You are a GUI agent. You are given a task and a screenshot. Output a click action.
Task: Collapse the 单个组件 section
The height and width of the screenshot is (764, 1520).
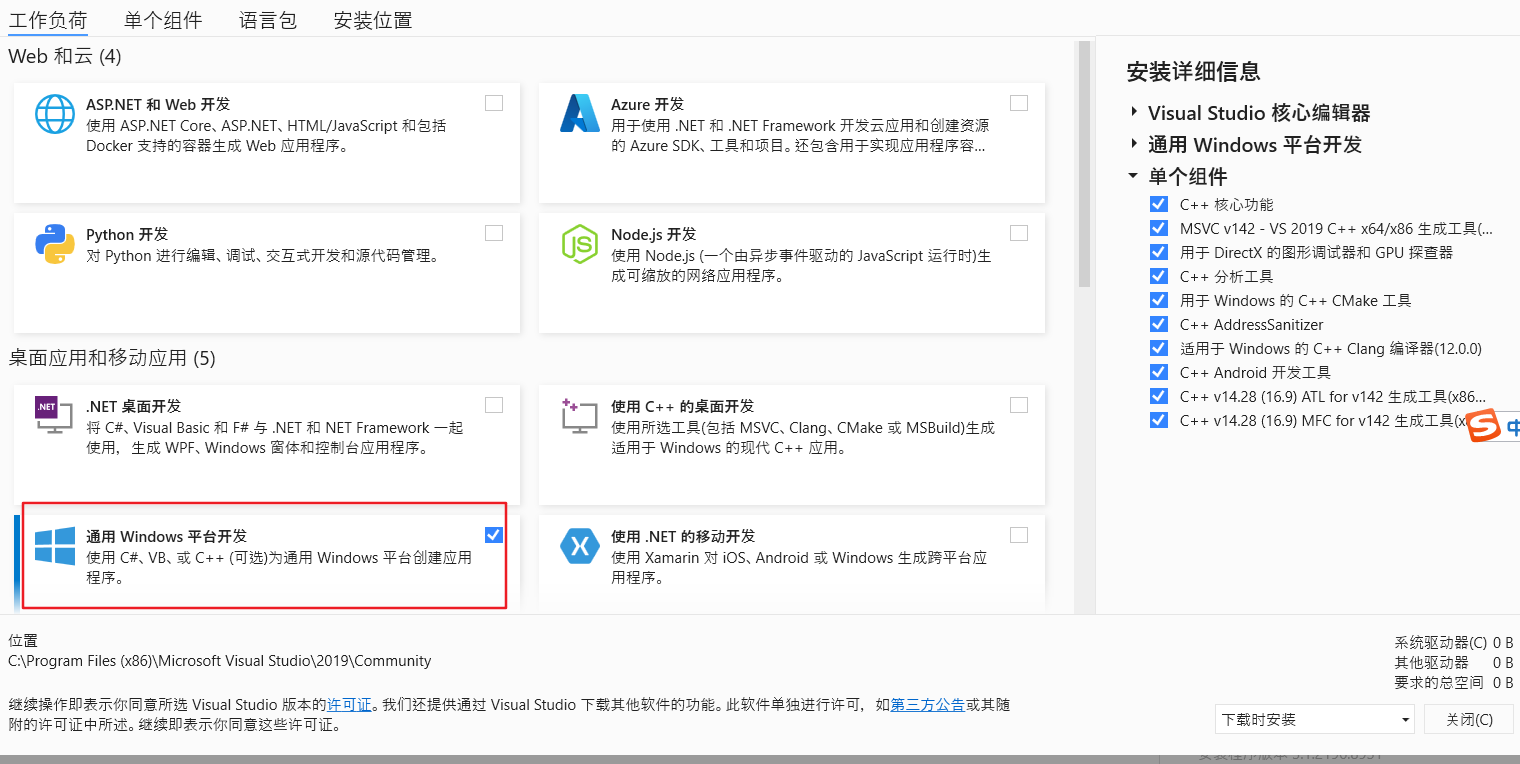(1133, 176)
